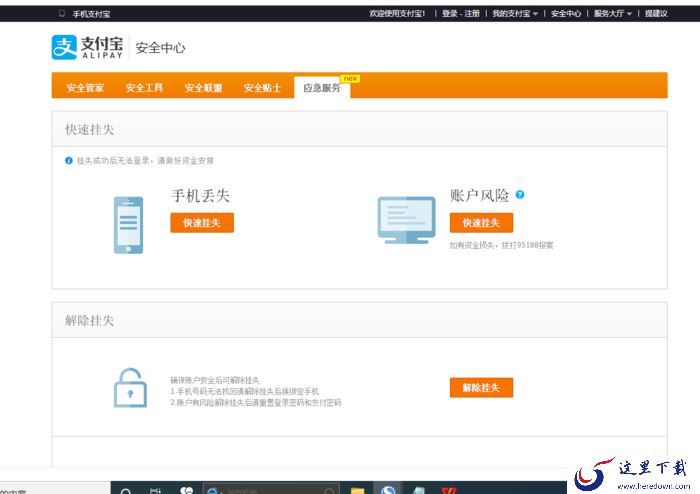Click the blue info icon before 挂失成功后无法登录
The width and height of the screenshot is (700, 494).
pos(69,161)
